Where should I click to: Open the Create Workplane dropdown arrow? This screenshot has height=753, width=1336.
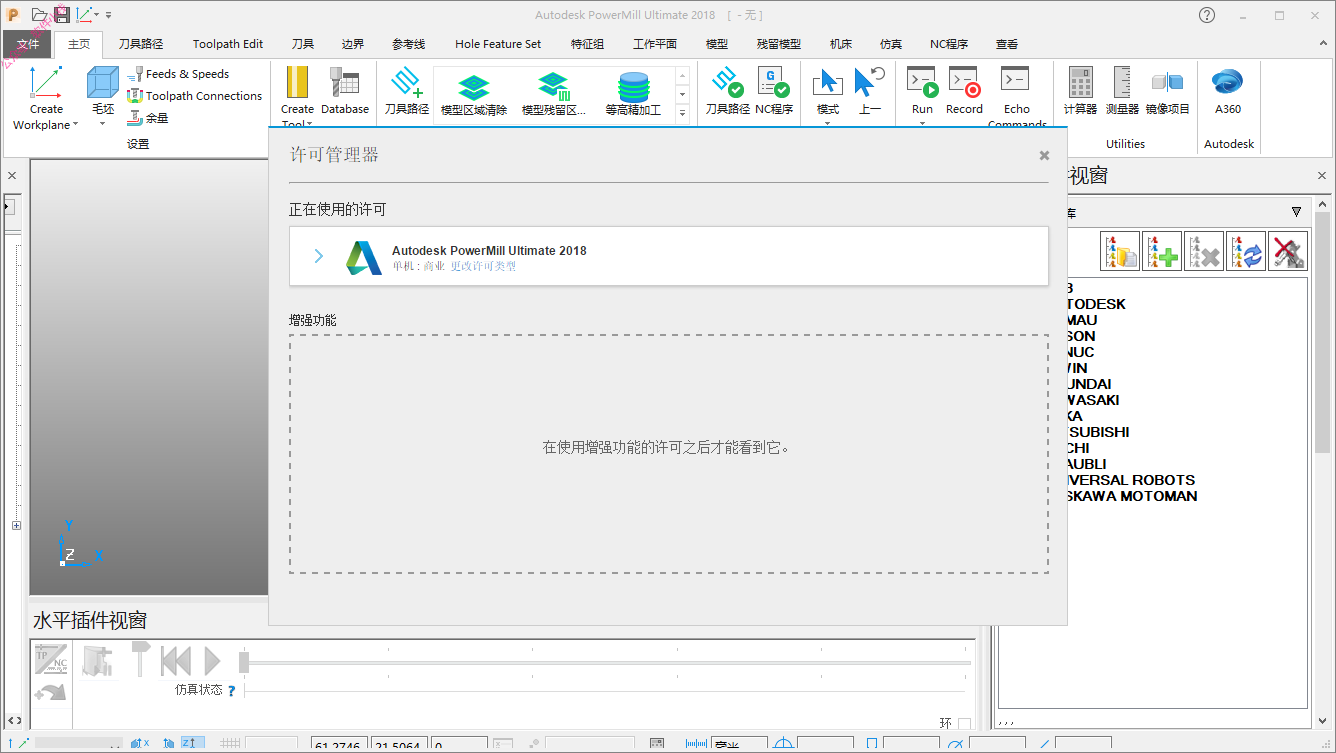(x=76, y=126)
